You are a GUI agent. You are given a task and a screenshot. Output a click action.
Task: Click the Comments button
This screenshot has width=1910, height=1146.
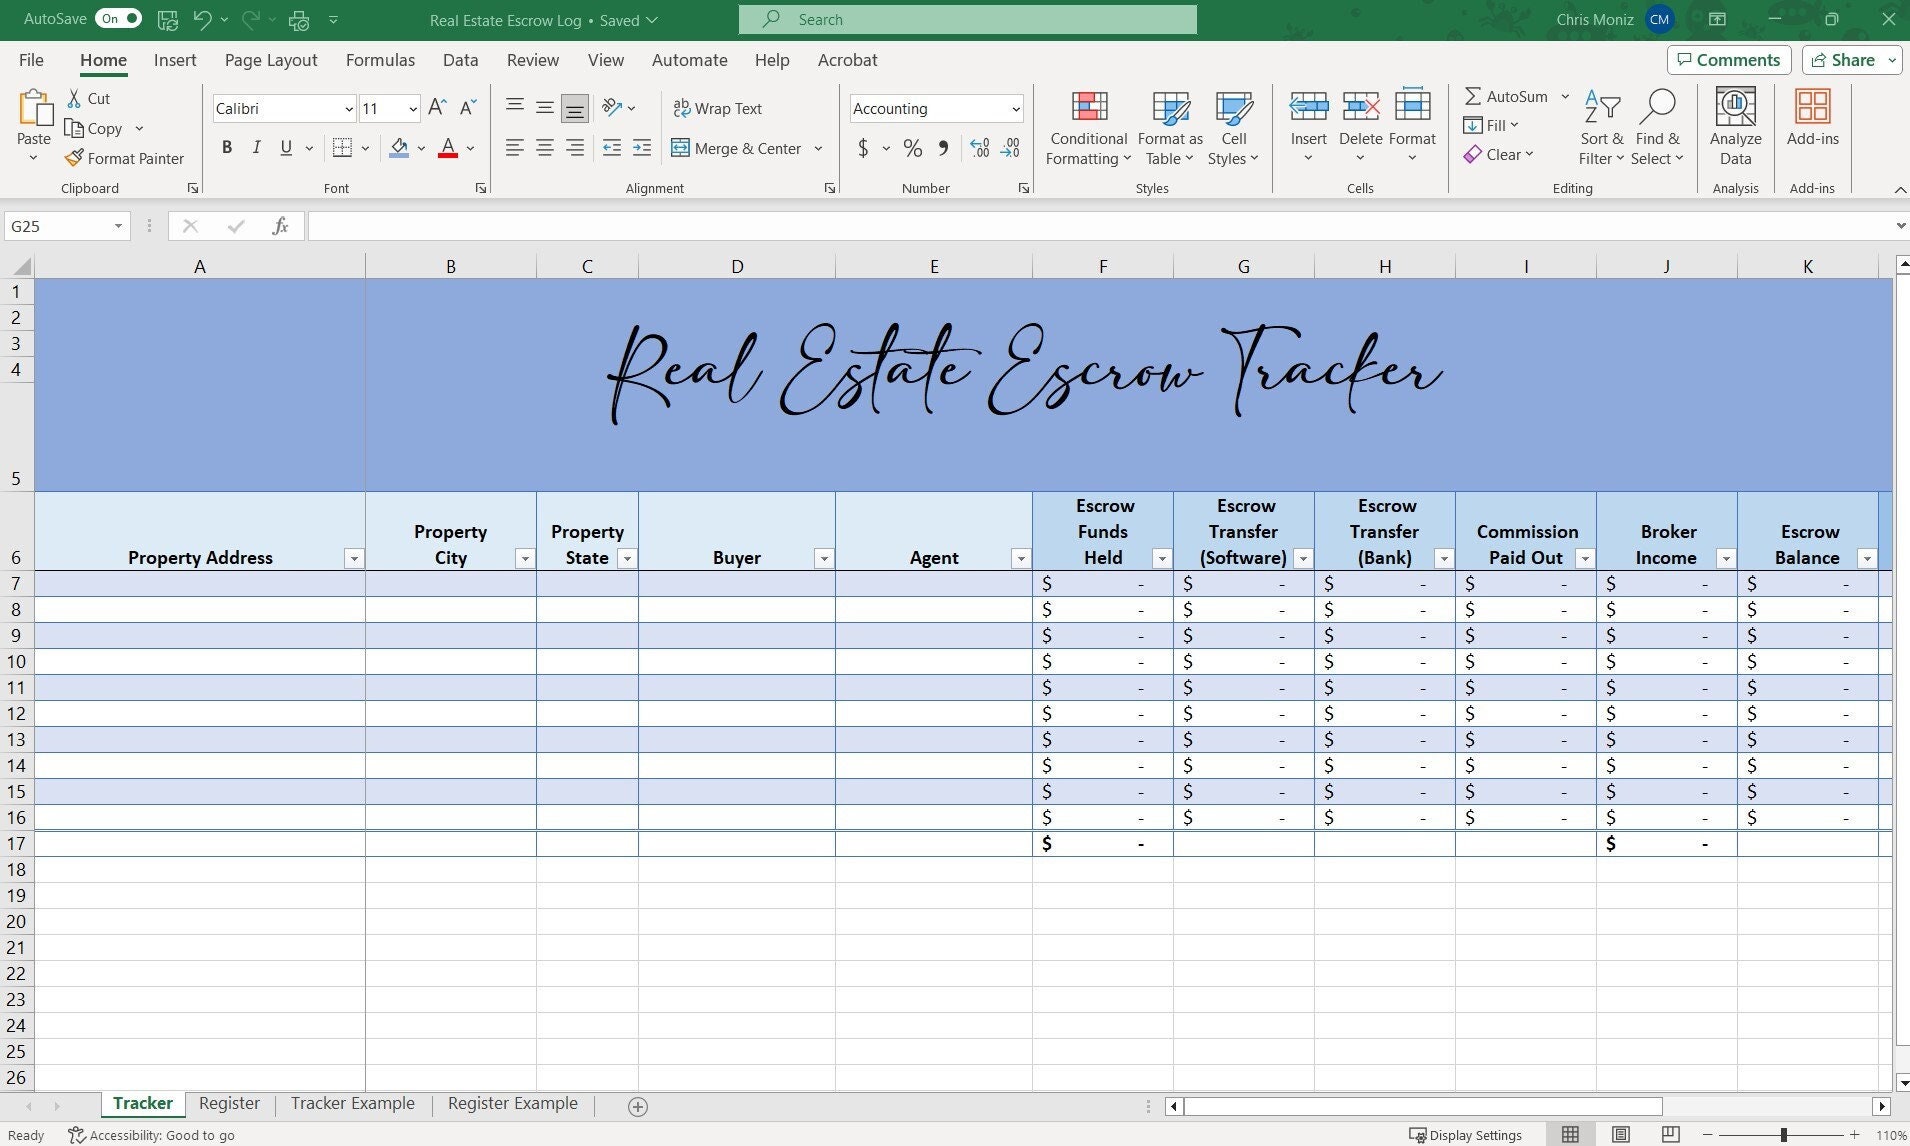click(x=1727, y=59)
